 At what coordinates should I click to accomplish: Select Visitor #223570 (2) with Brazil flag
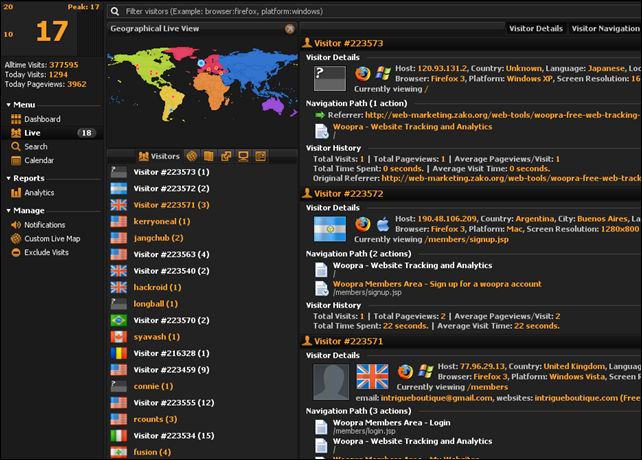point(202,320)
